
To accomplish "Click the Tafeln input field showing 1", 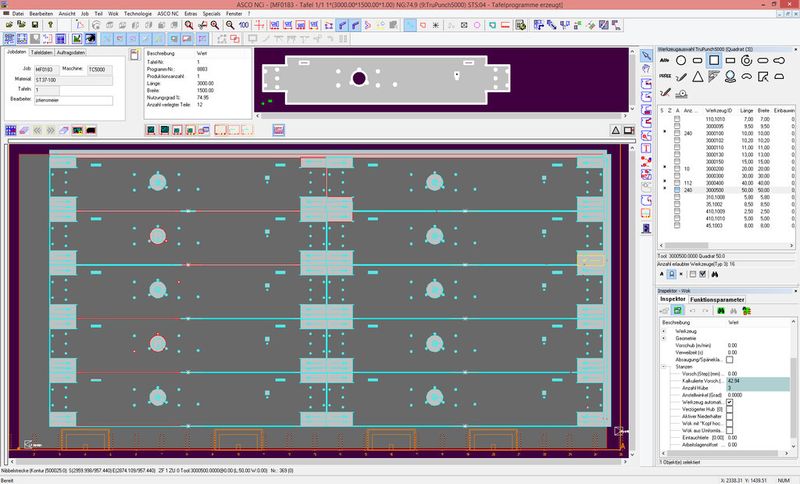I will 46,90.
